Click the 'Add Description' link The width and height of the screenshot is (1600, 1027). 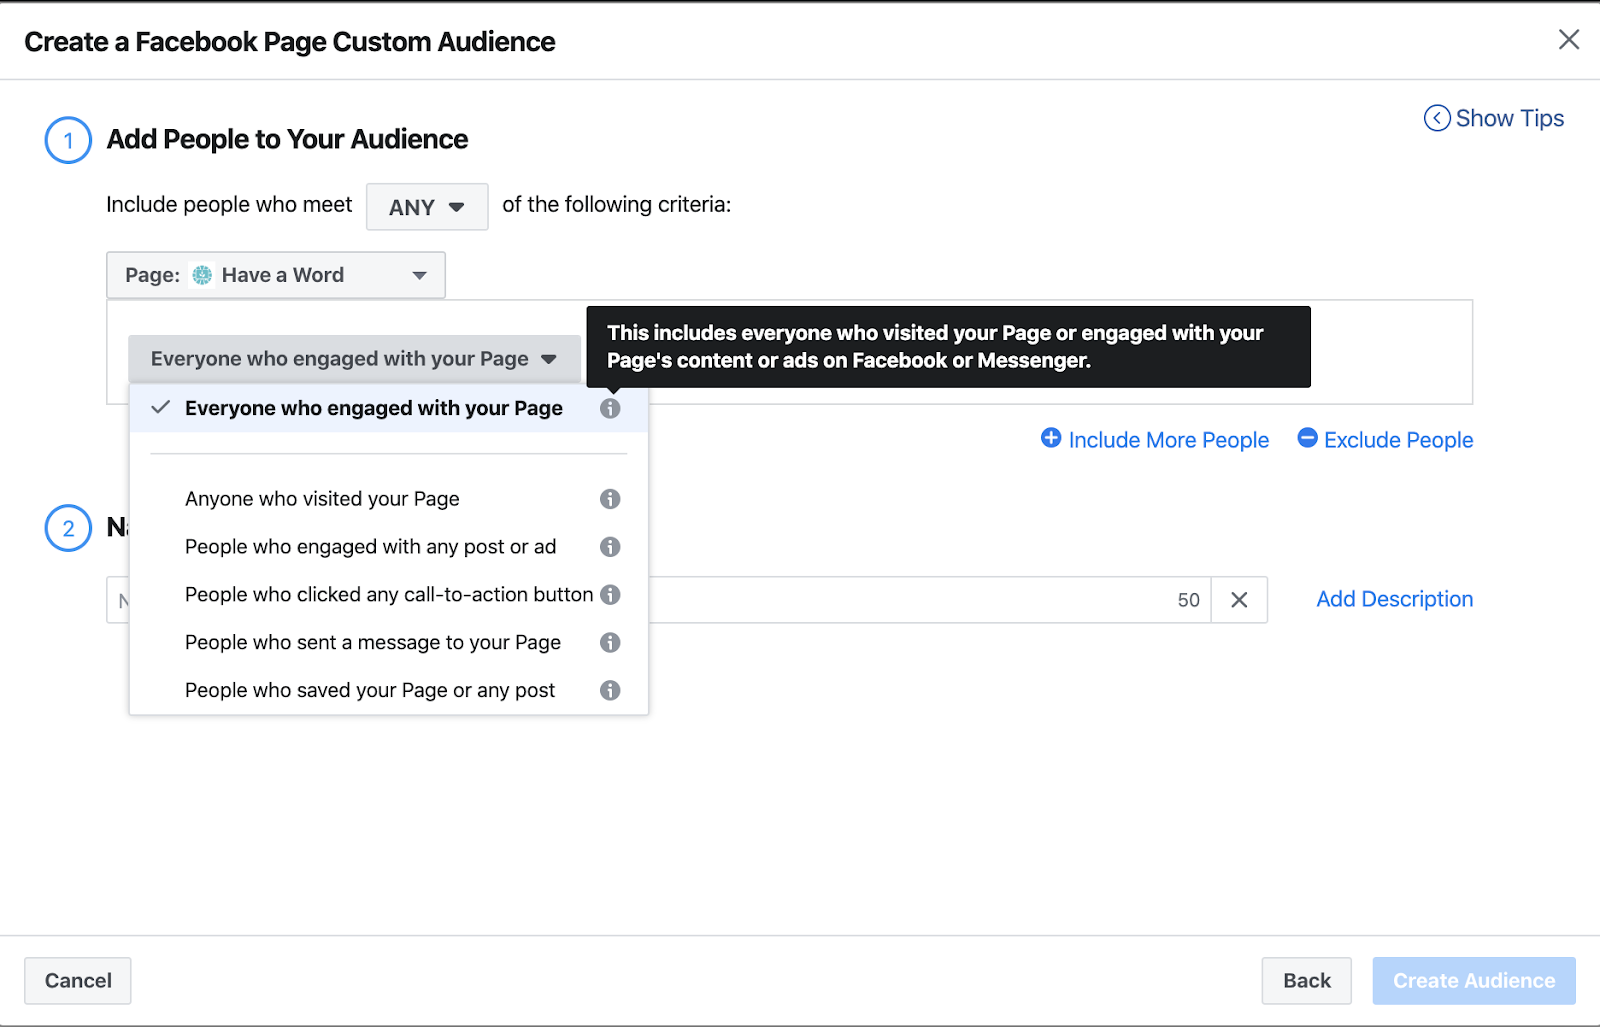1394,599
